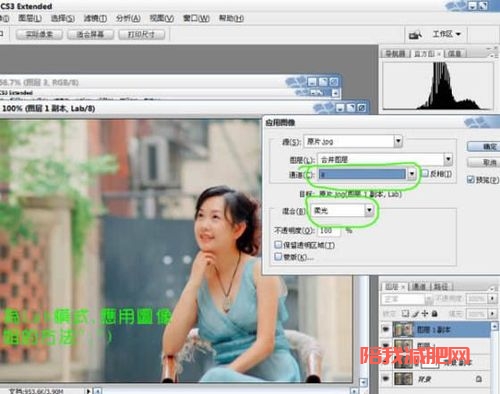Hide the top selected layer copy
Viewport: 500px width, 394px height.
coord(386,329)
